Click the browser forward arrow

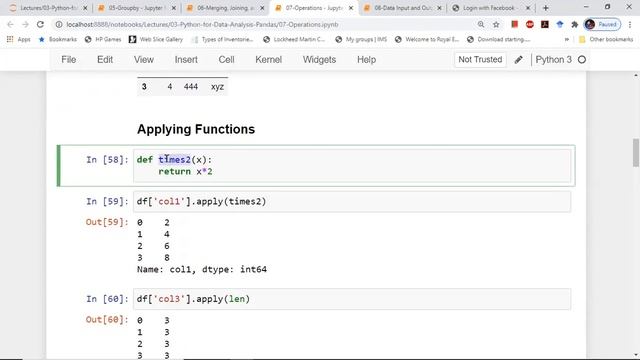tap(25, 24)
